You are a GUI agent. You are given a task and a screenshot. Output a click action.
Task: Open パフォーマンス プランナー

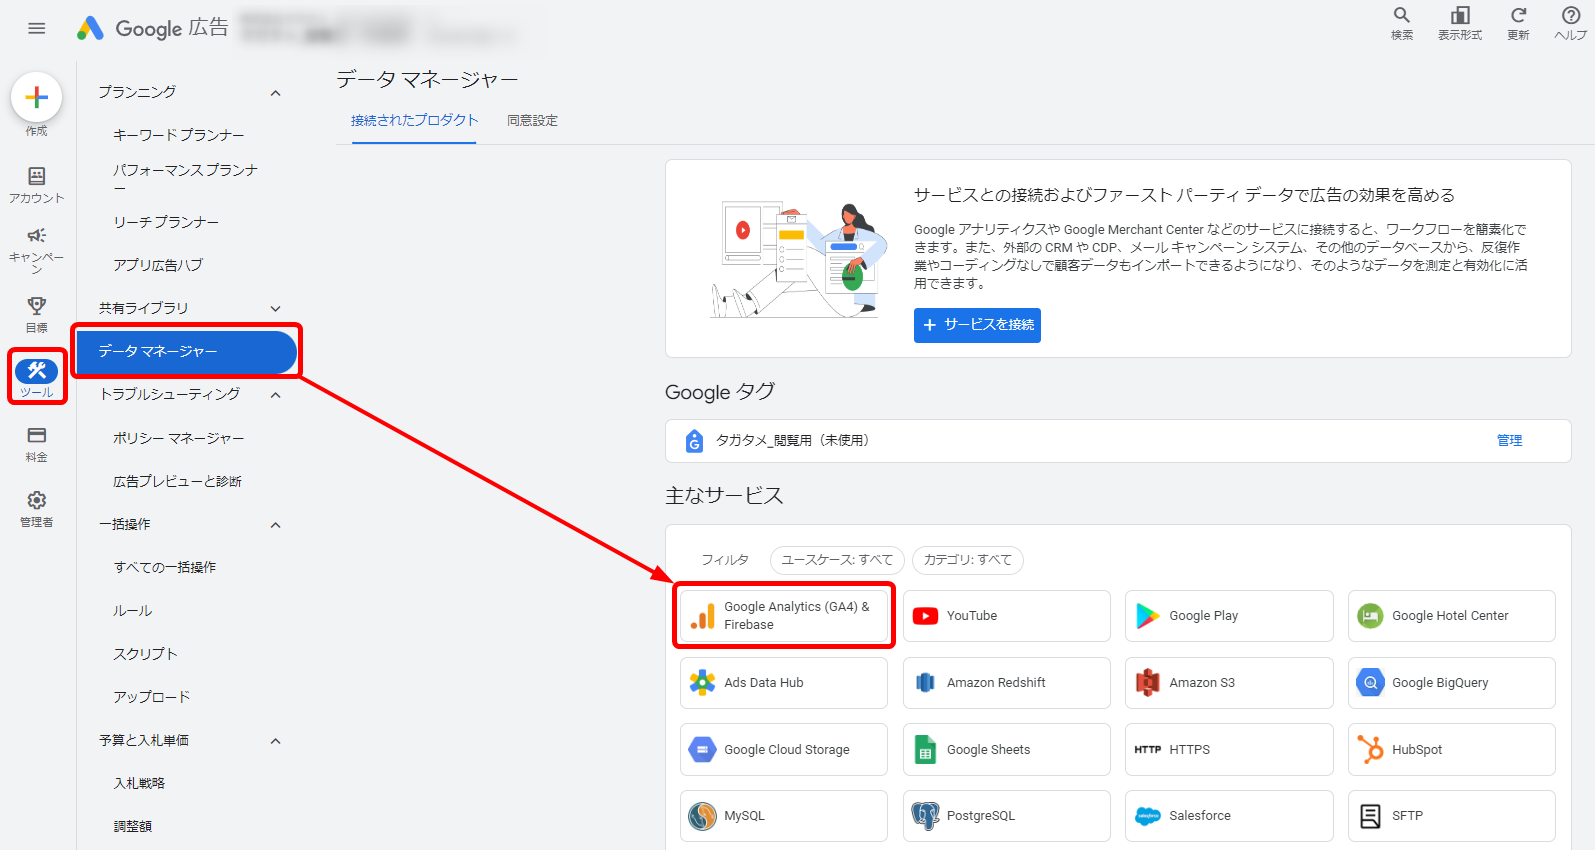pyautogui.click(x=186, y=178)
